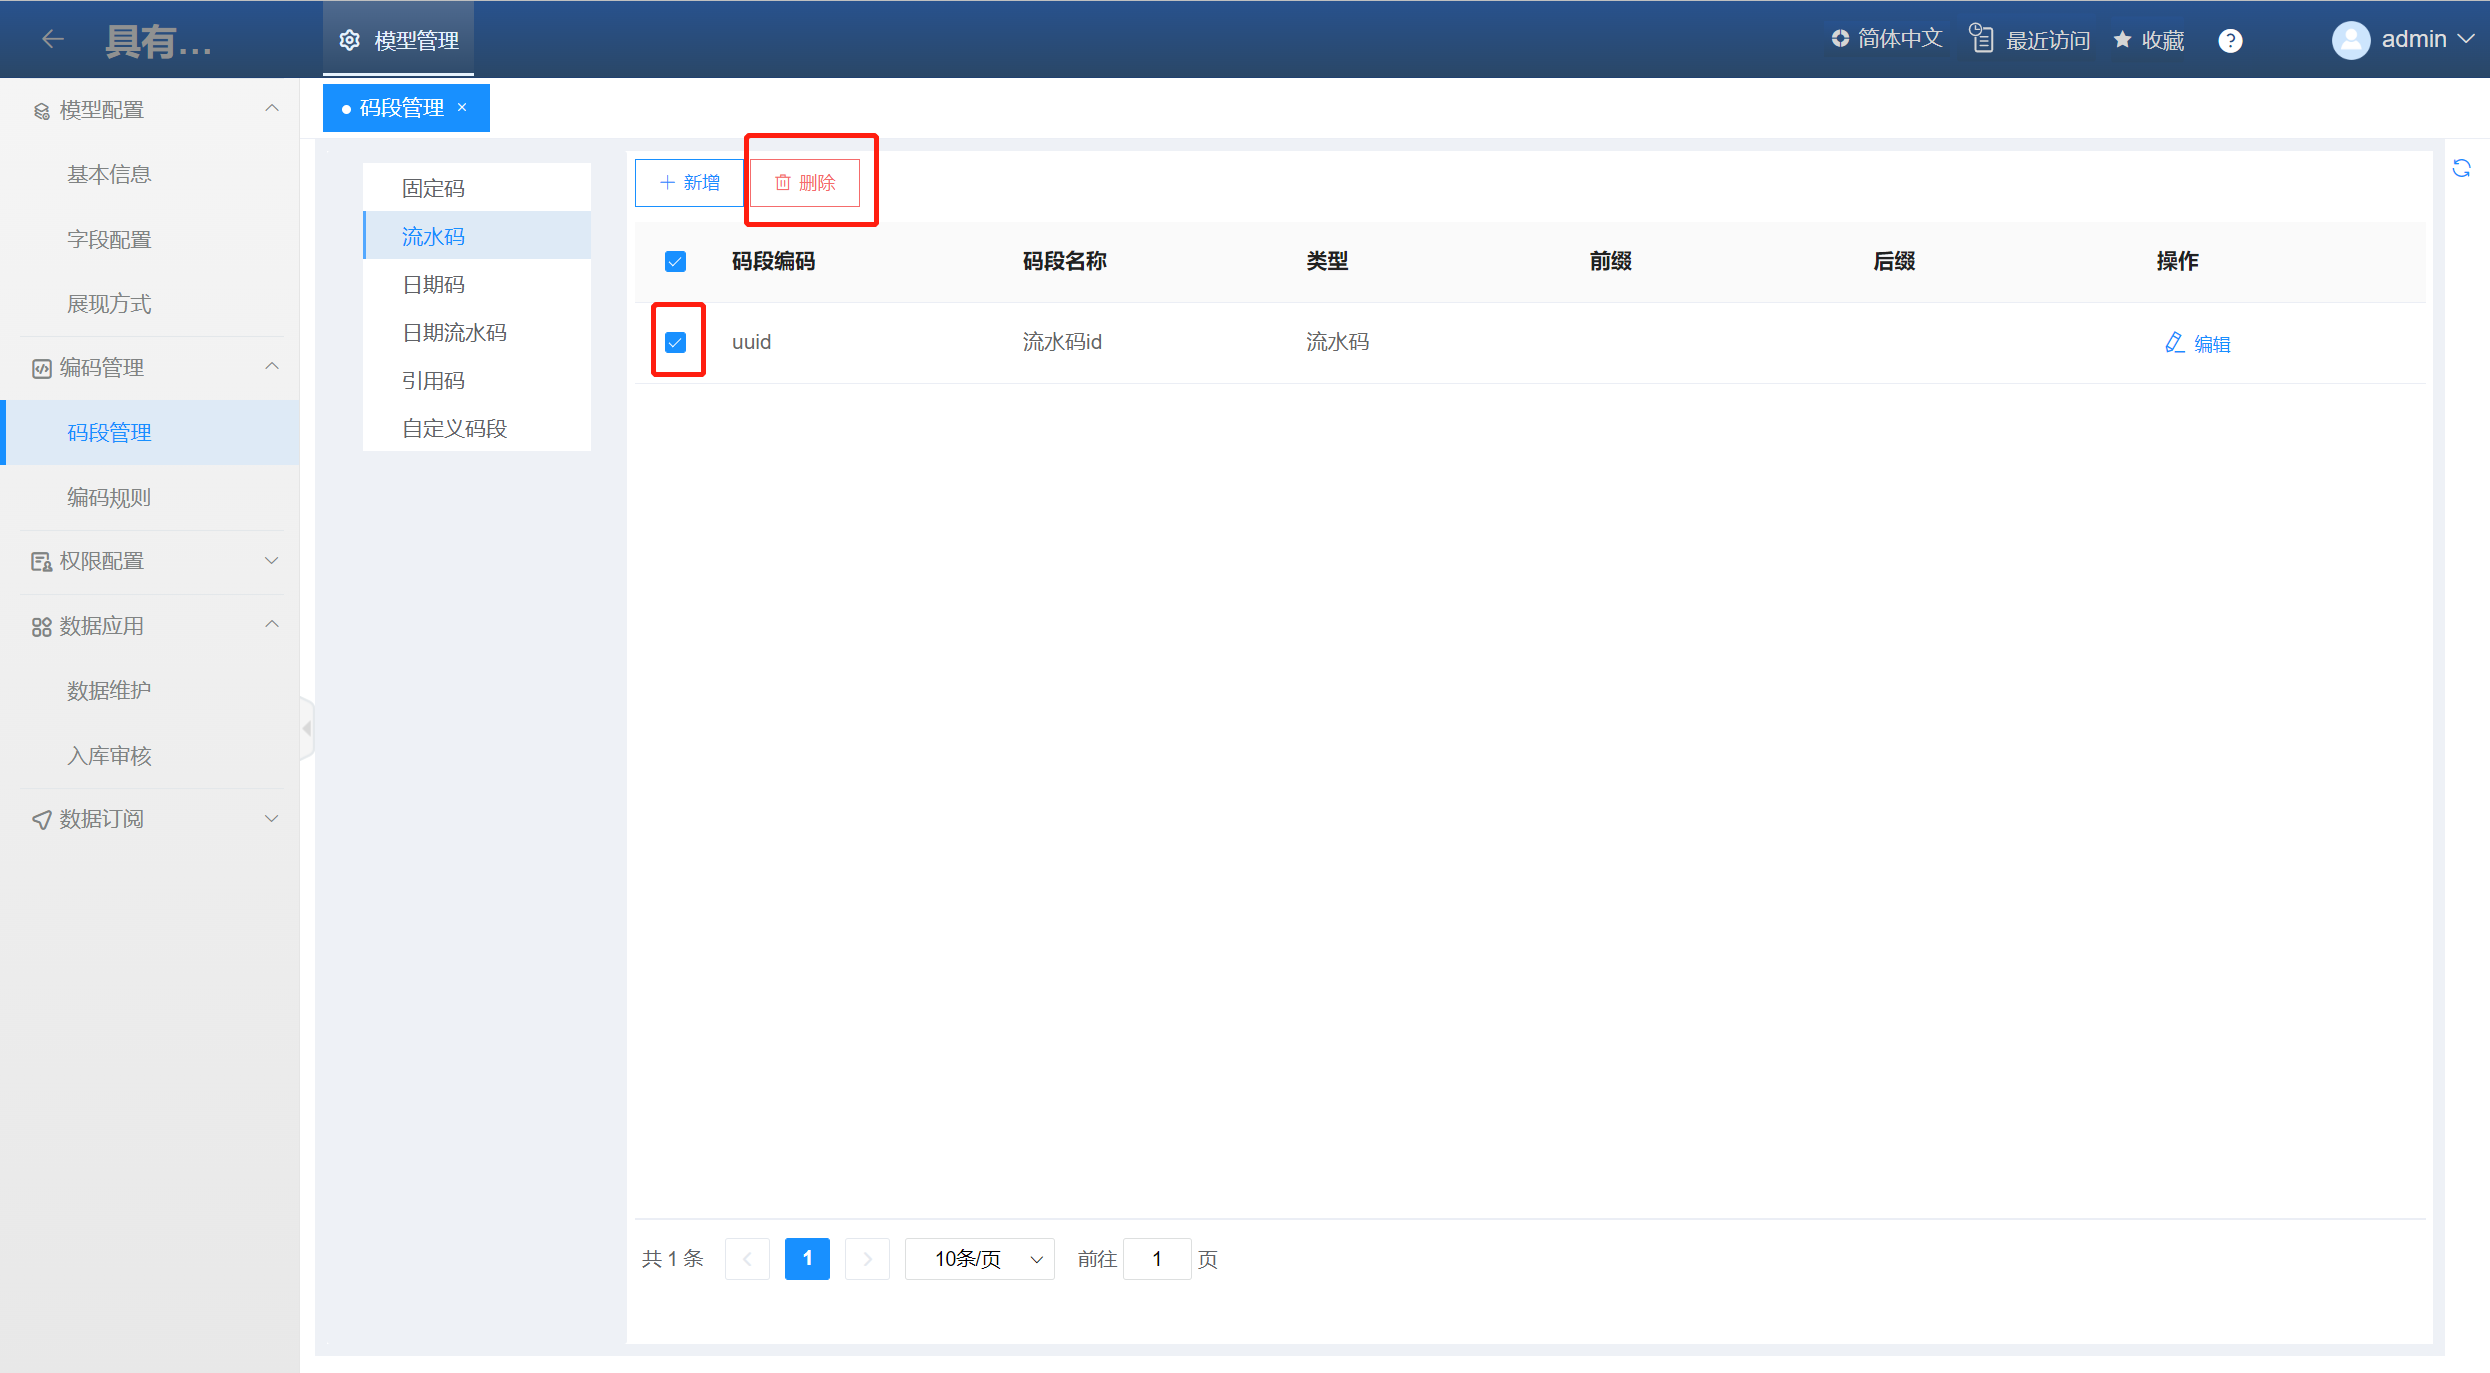Open help question mark icon

click(x=2229, y=40)
